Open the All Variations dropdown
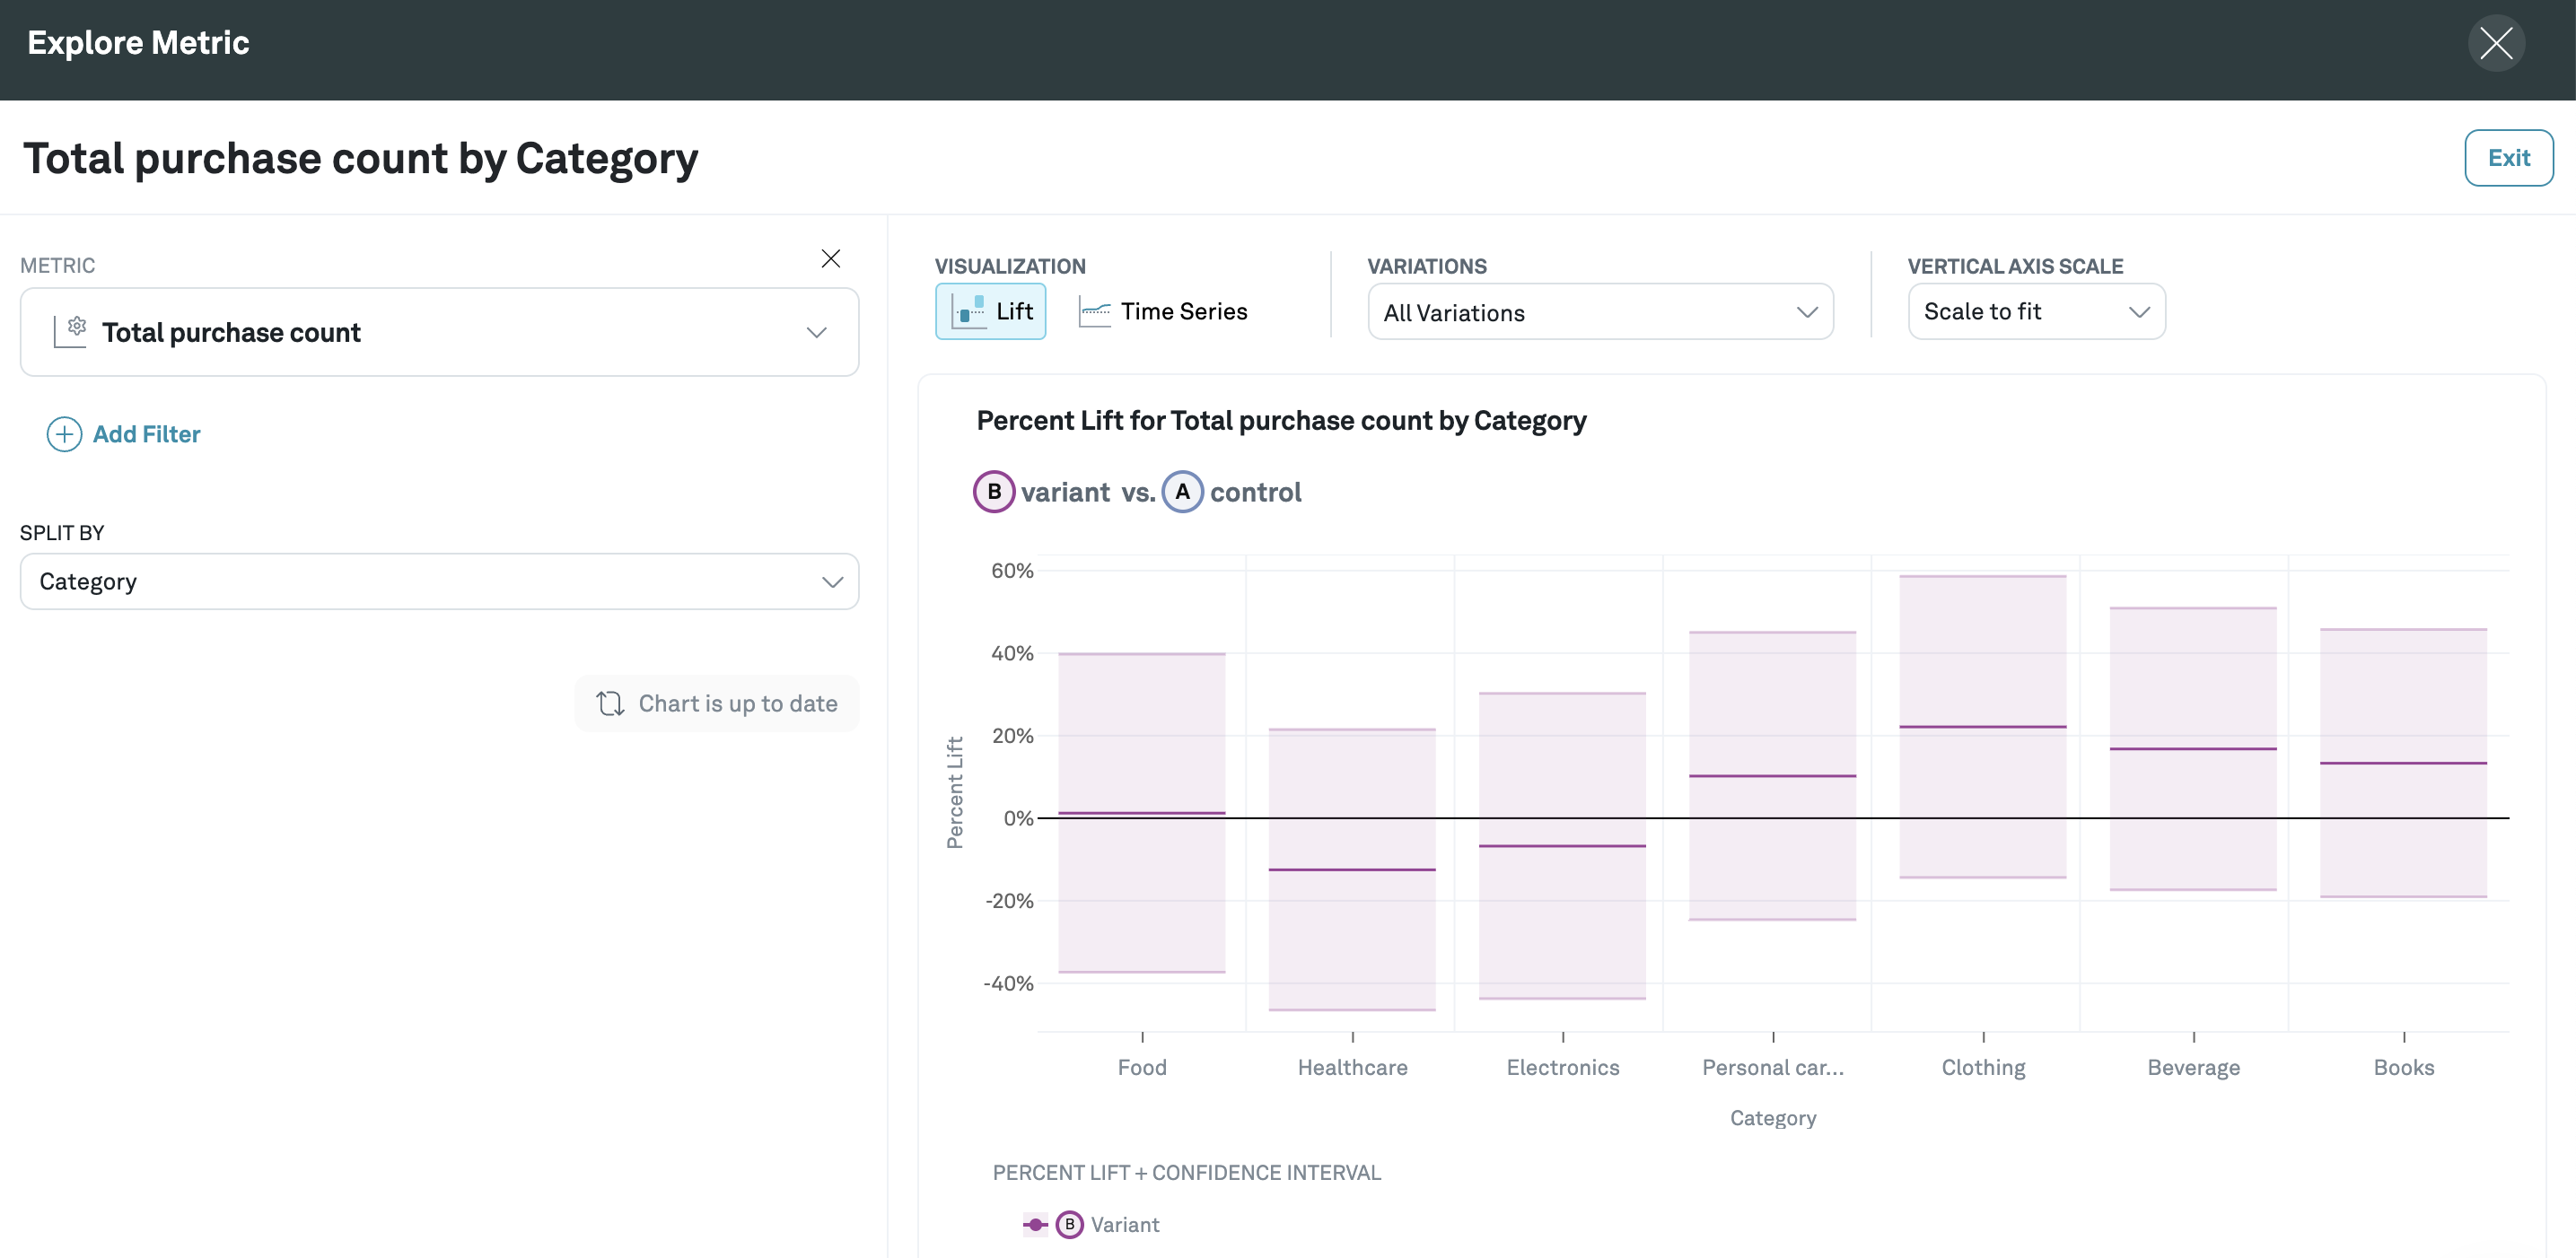Screen dimensions: 2576x1258 (1599, 313)
